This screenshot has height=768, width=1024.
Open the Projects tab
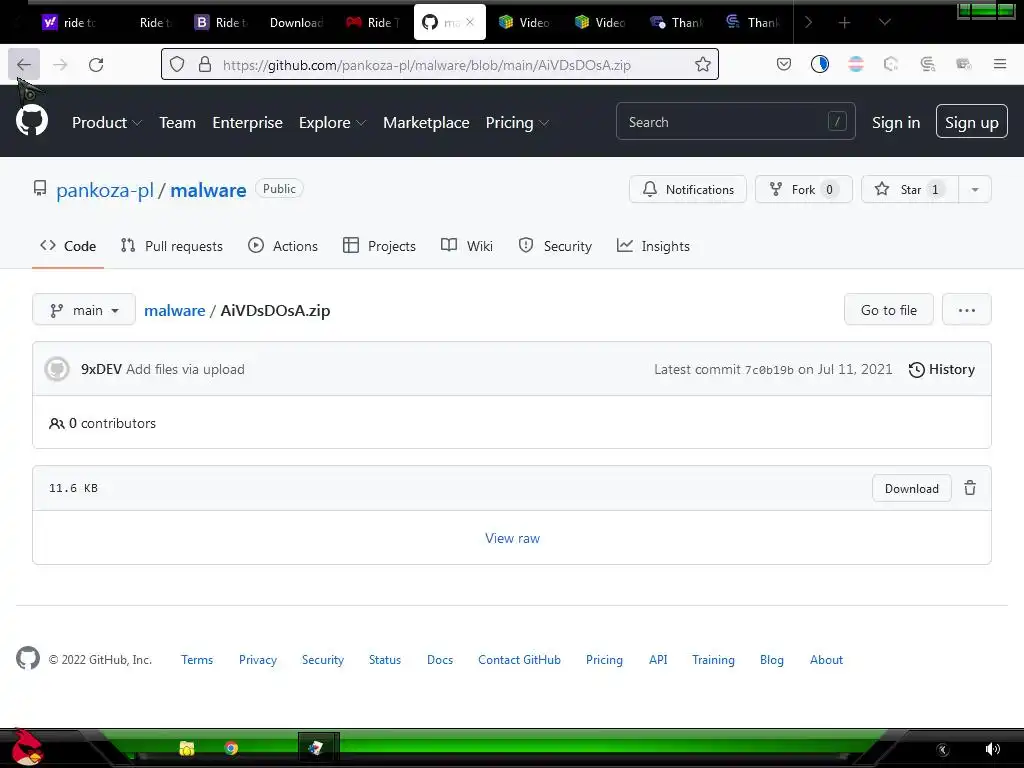tap(379, 246)
